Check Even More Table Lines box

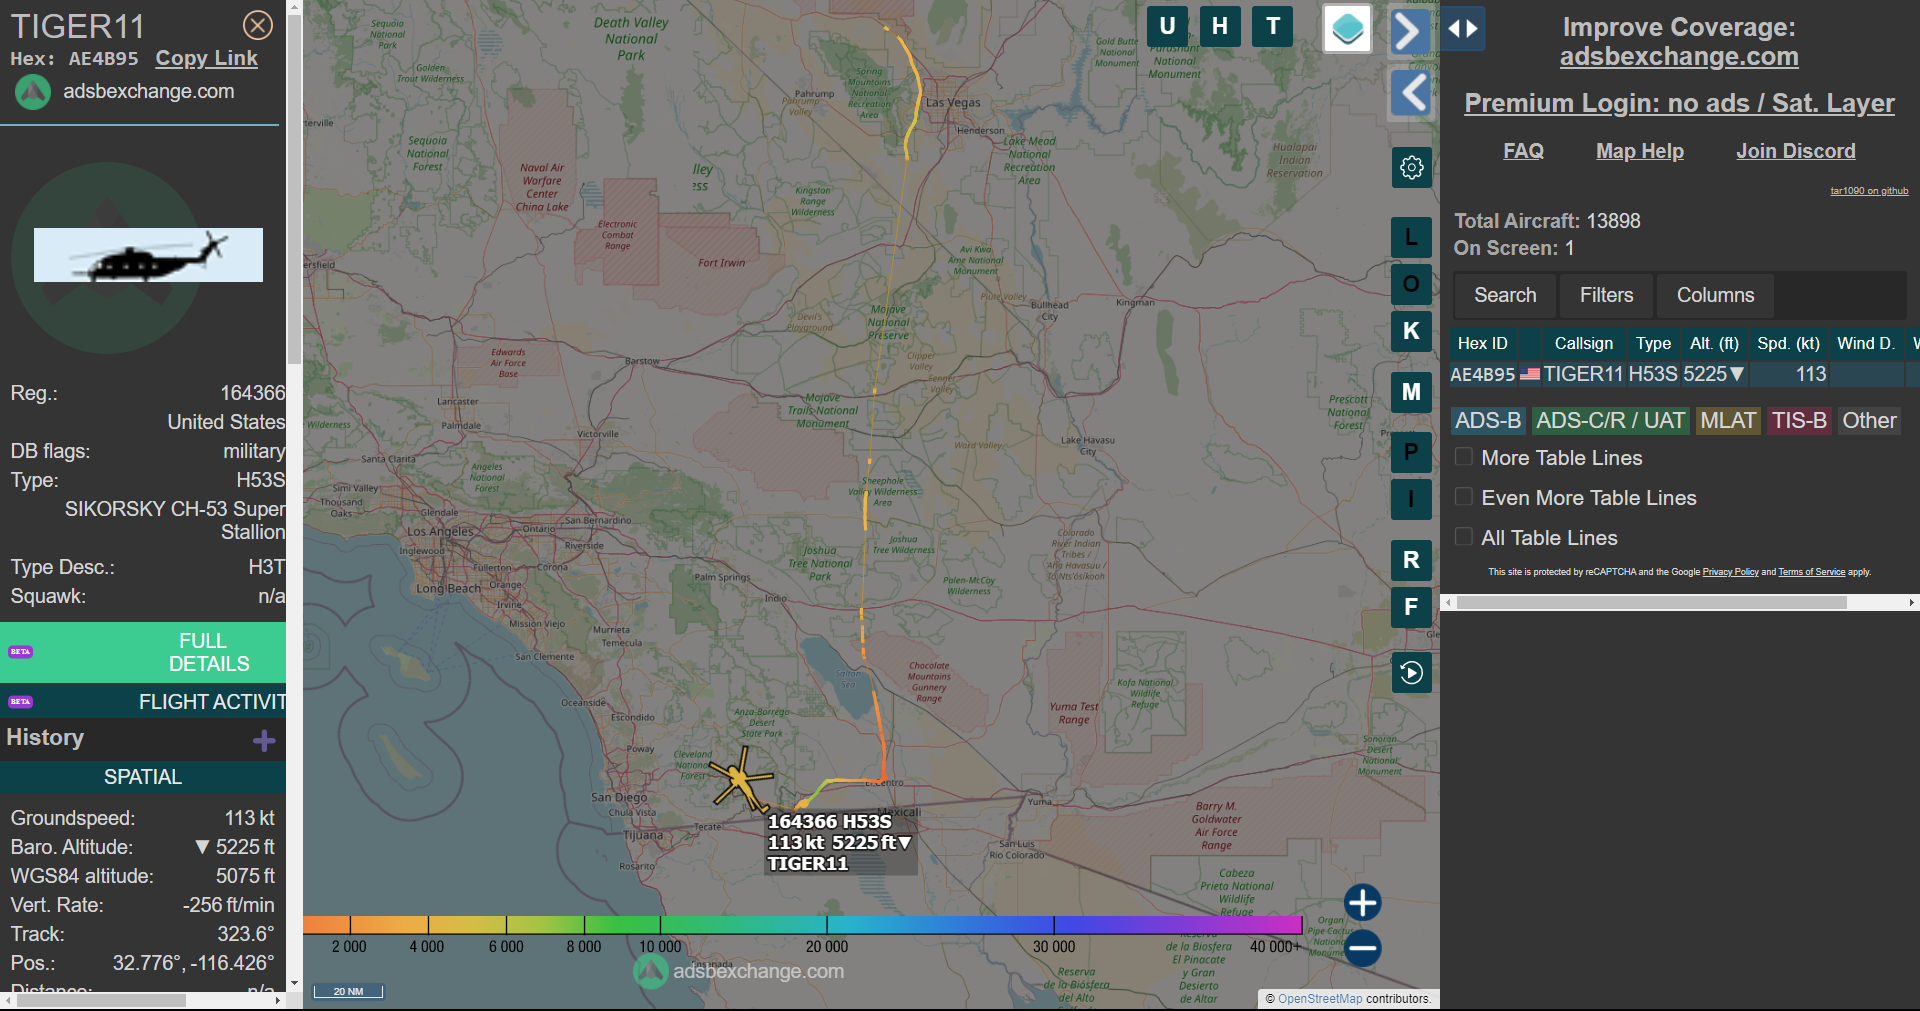[x=1464, y=497]
